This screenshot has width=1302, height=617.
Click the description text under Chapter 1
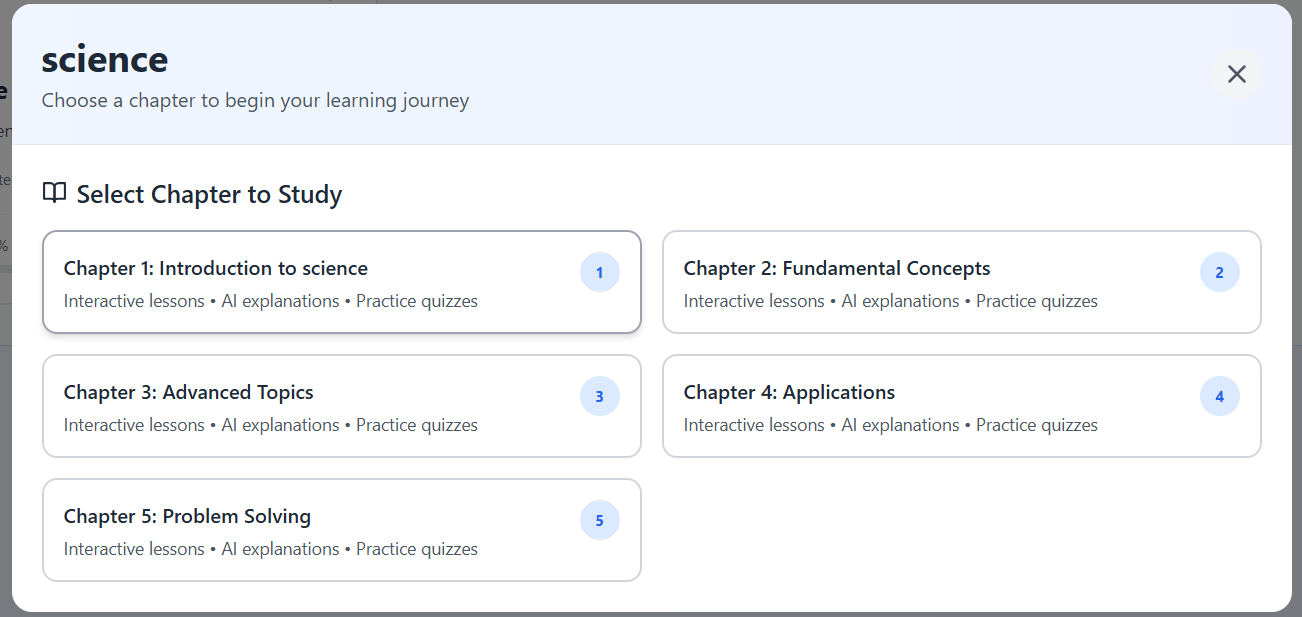point(271,301)
